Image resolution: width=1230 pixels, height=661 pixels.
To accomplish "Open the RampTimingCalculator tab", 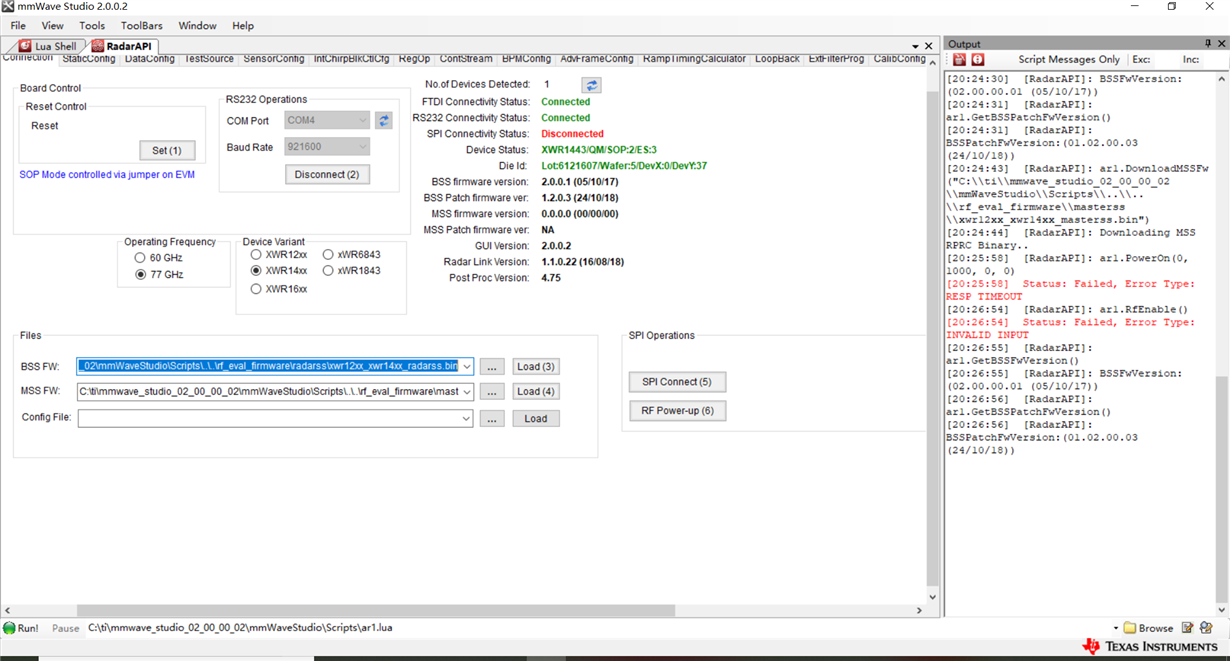I will (x=695, y=59).
